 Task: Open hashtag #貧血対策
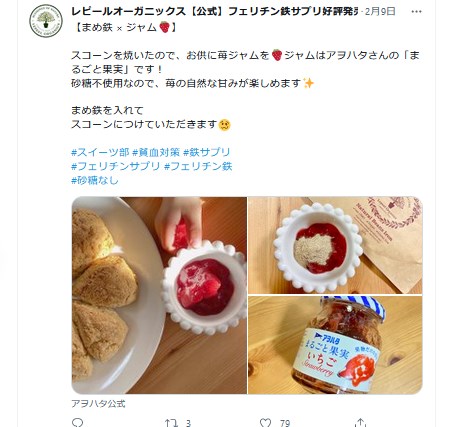click(156, 152)
